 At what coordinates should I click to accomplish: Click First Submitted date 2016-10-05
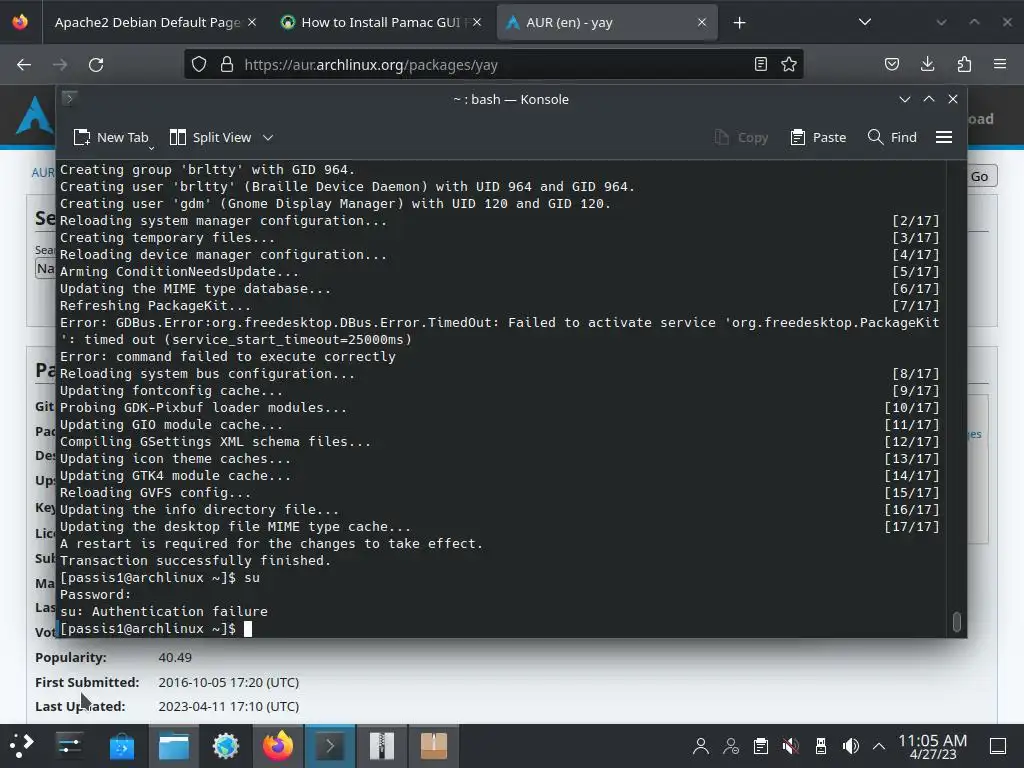click(x=229, y=682)
